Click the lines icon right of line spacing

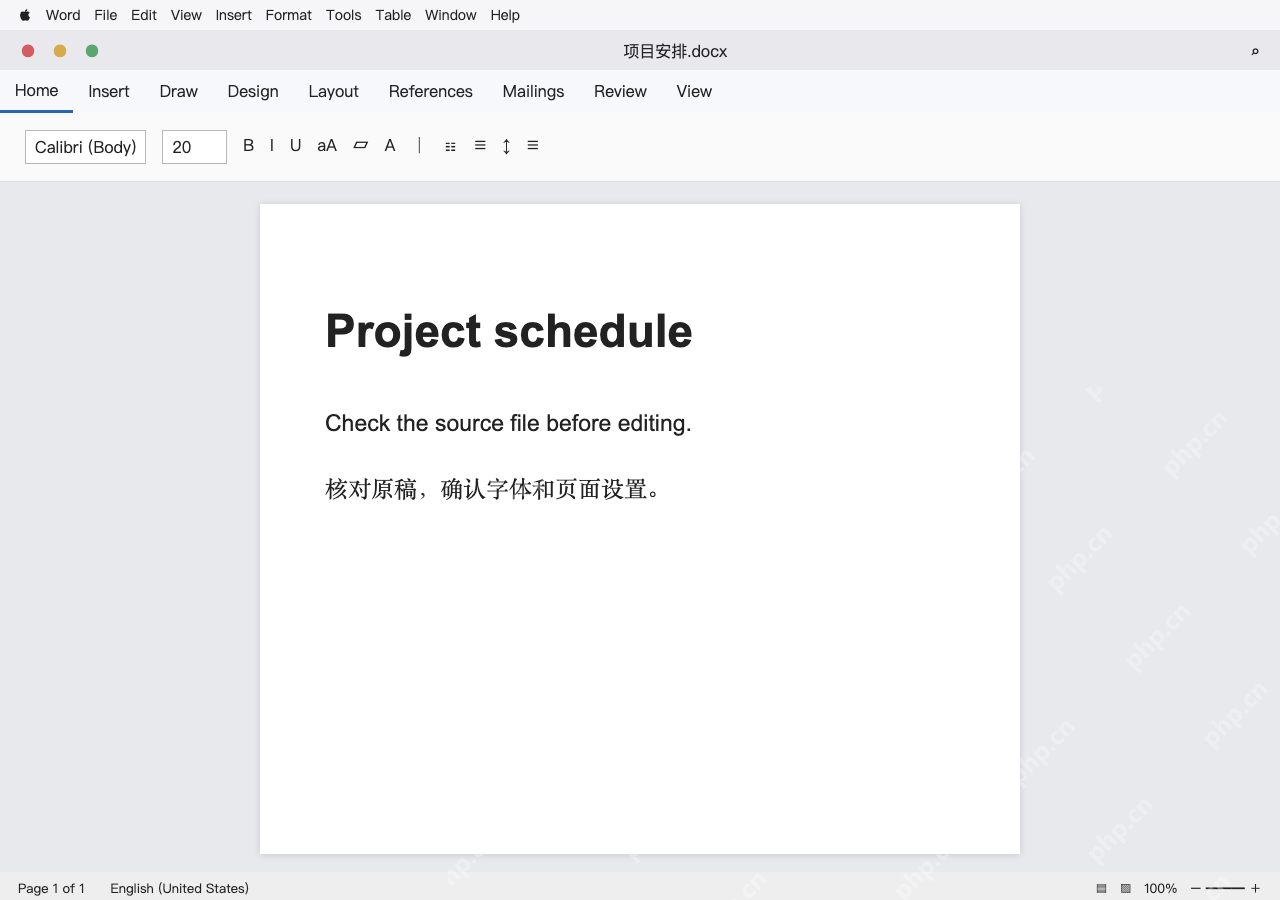(533, 146)
